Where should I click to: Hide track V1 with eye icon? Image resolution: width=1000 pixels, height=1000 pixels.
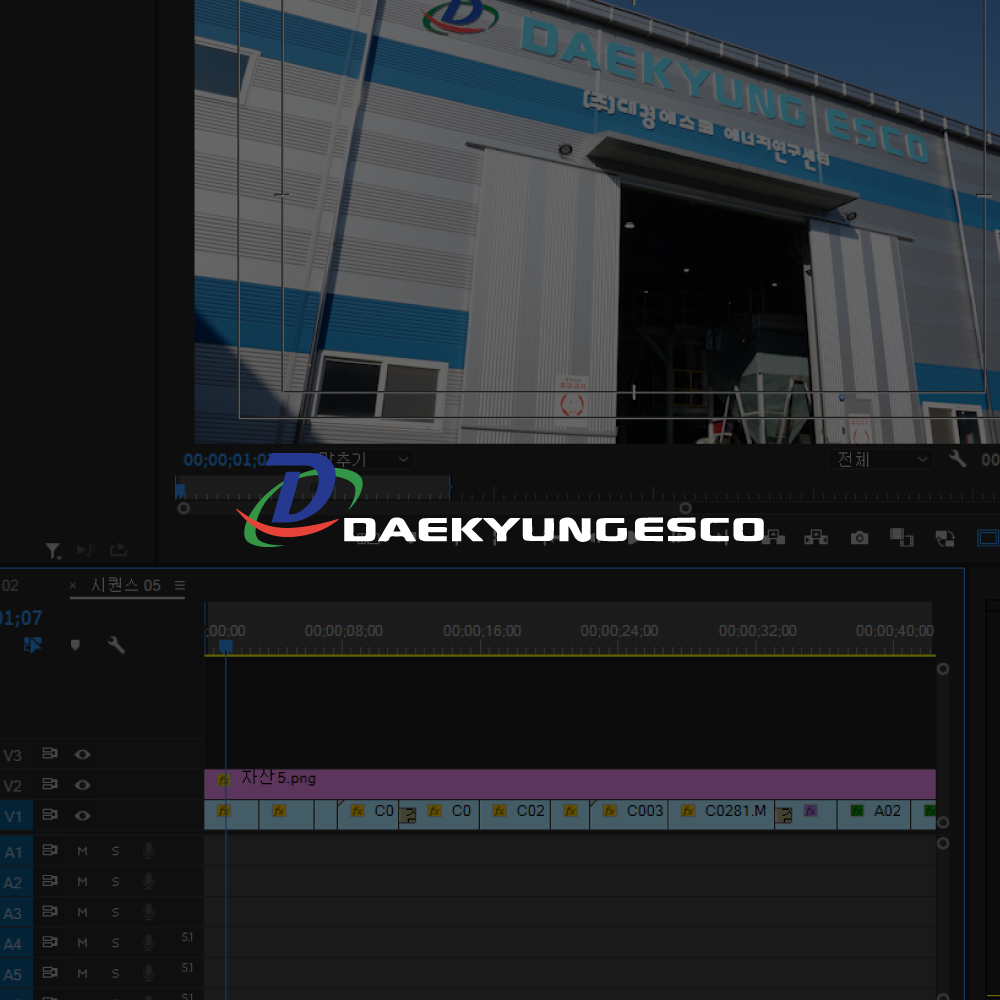click(x=82, y=816)
